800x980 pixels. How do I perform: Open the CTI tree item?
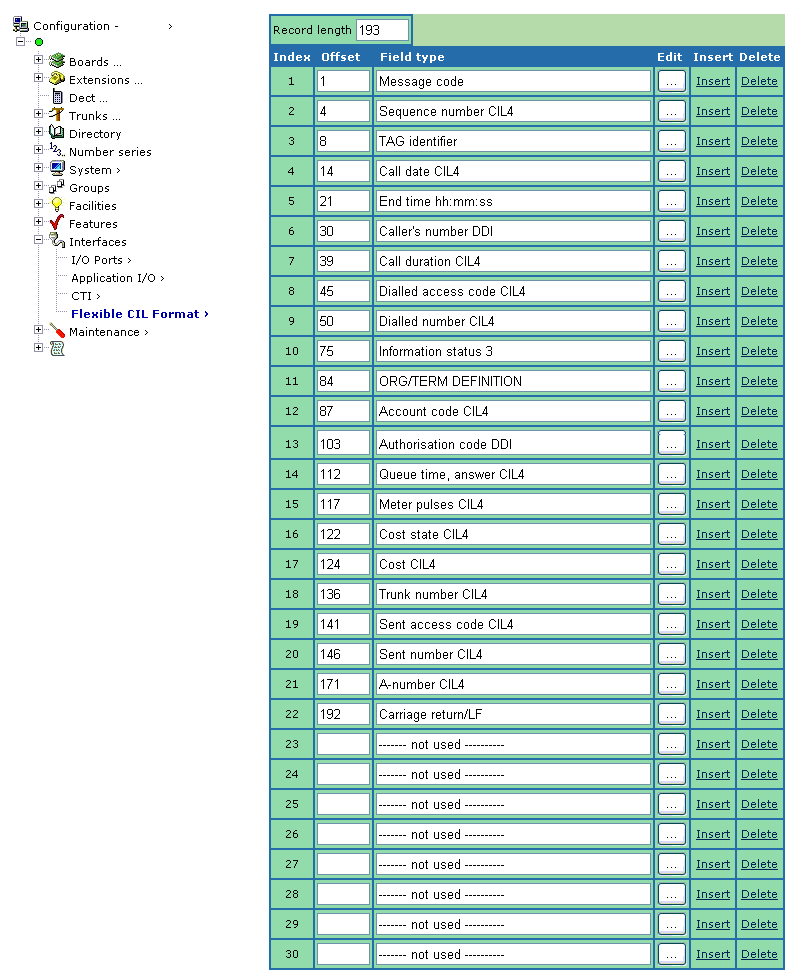(x=85, y=296)
